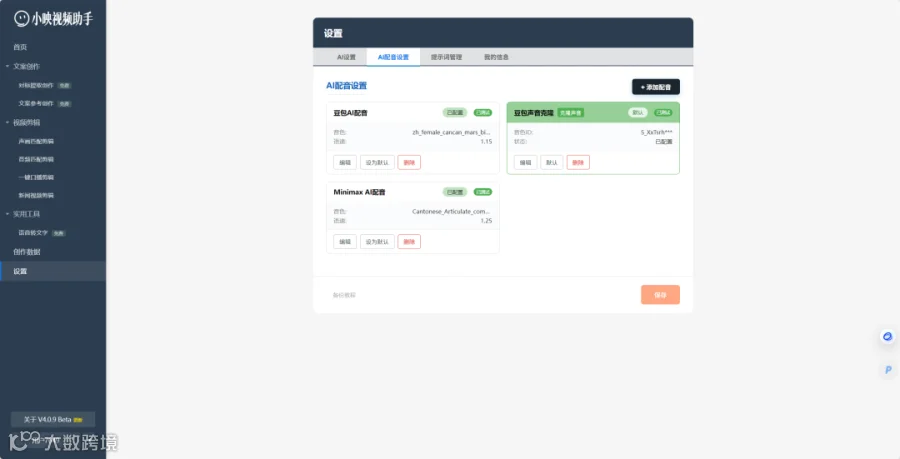This screenshot has width=900, height=459.
Task: Click the 默认 badge in 豆包声音克隆 header
Action: [638, 112]
